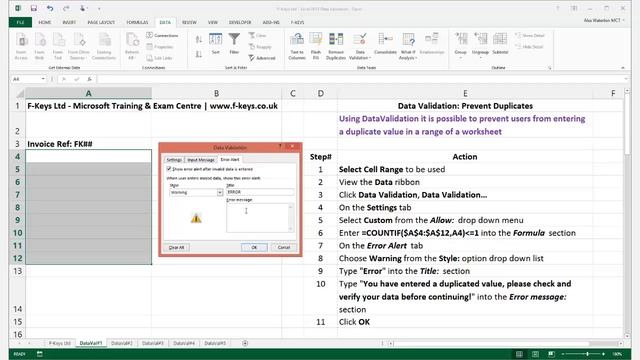Click Edit Links in the Connections group

(x=159, y=58)
